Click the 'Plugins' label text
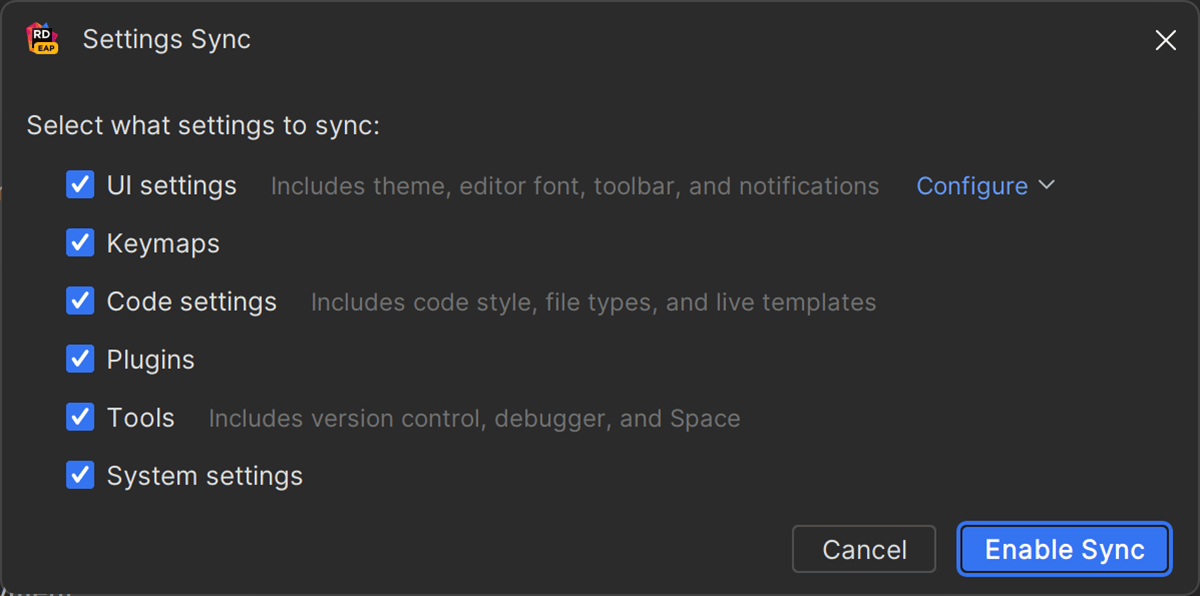 [x=150, y=360]
